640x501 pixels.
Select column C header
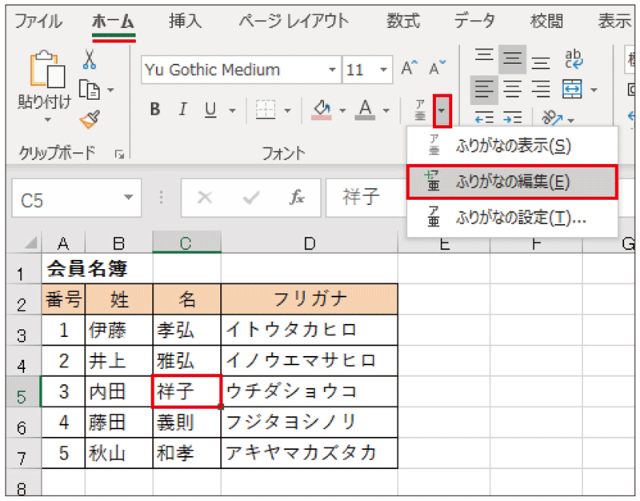187,243
